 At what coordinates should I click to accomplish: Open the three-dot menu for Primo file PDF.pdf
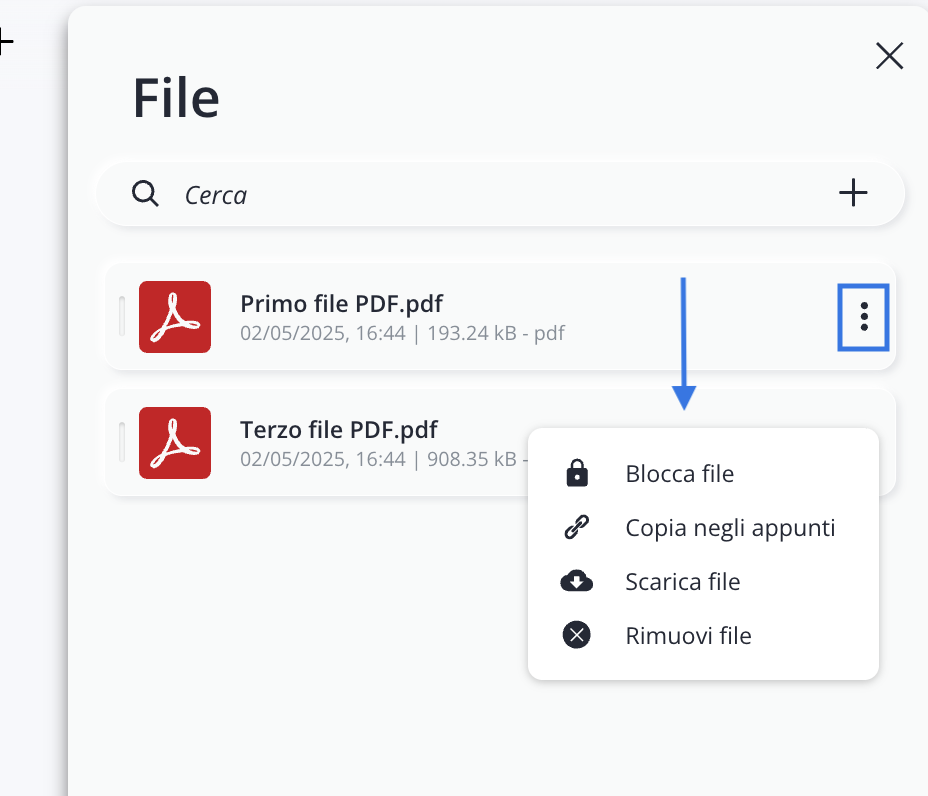point(863,317)
